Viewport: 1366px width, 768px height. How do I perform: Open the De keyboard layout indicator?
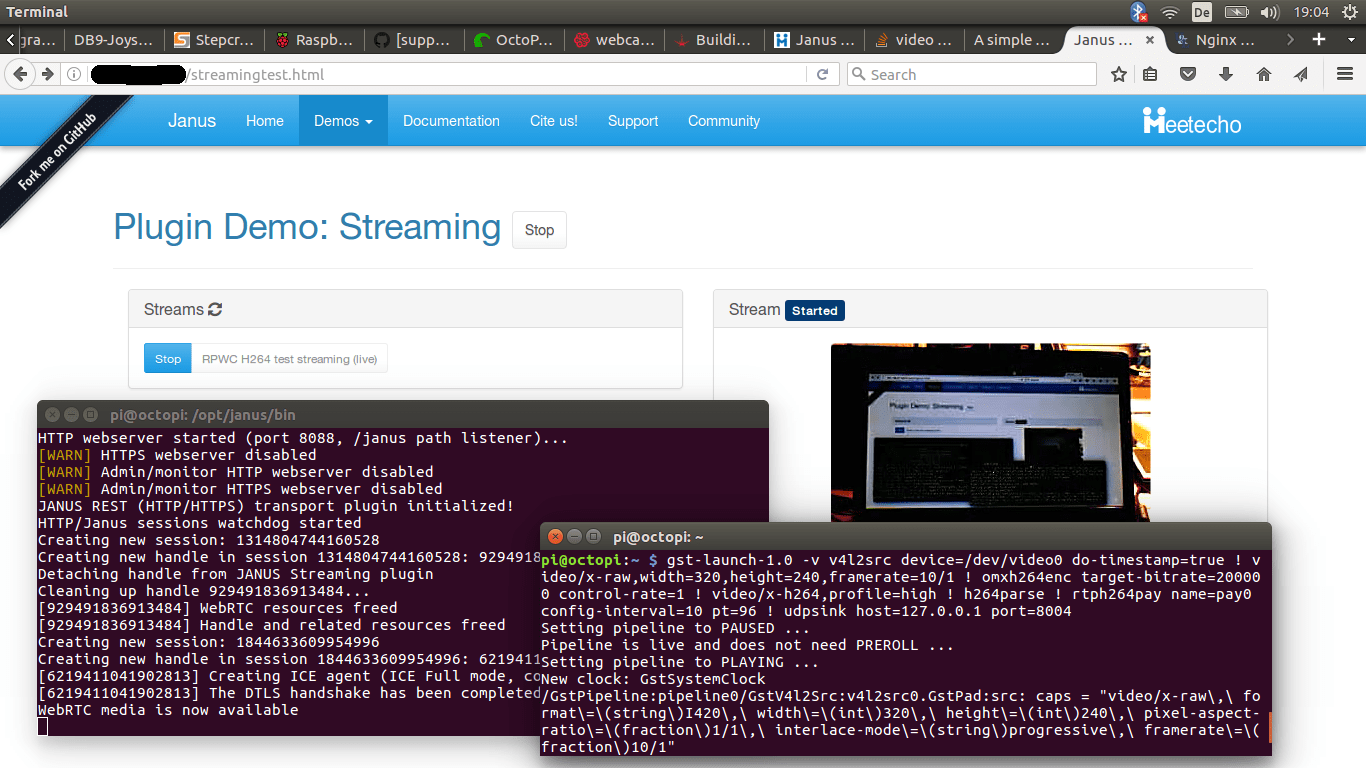(x=1202, y=12)
